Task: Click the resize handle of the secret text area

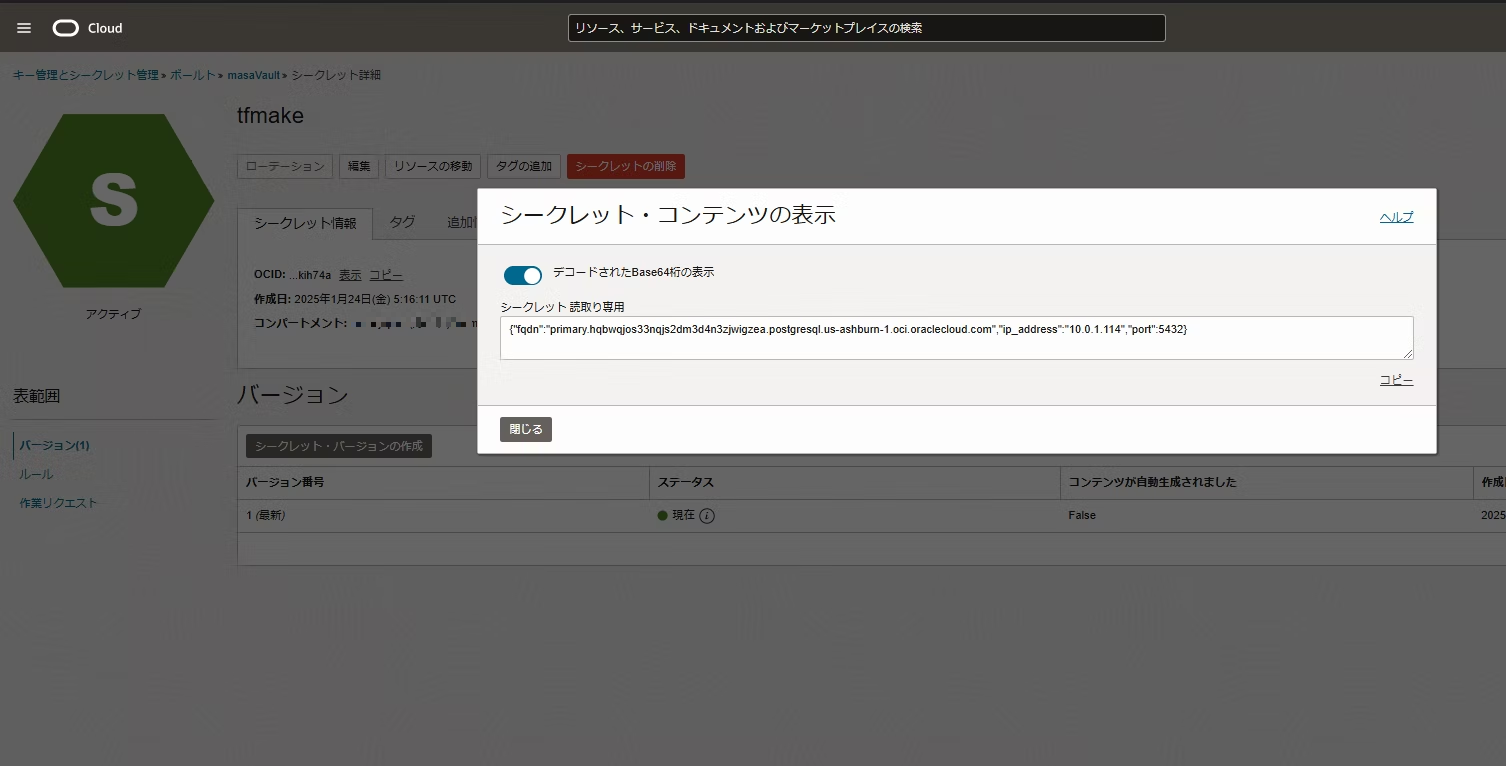Action: pos(1408,354)
